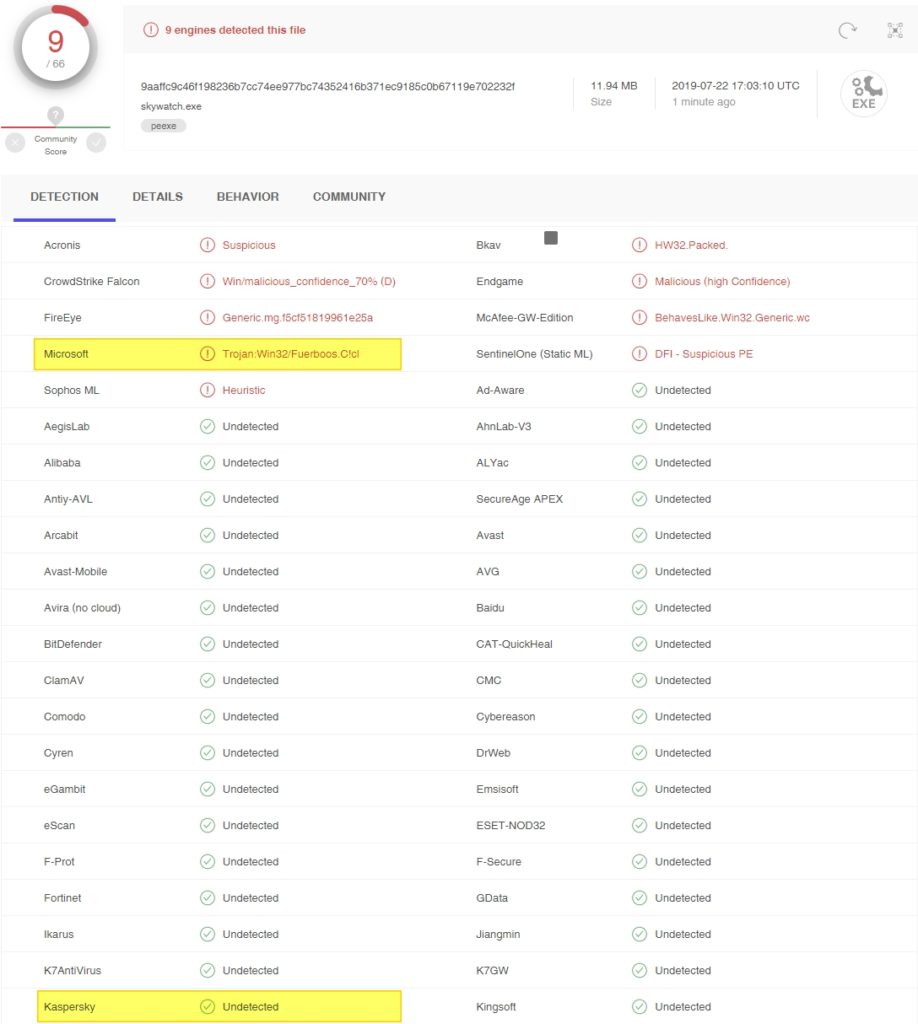Click the '9 engines detected this file' message
The height and width of the screenshot is (1024, 918).
pyautogui.click(x=235, y=30)
